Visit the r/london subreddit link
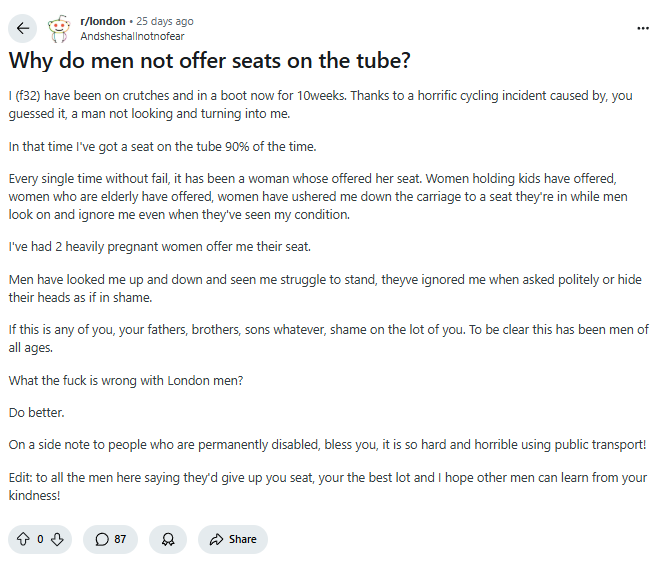Image resolution: width=658 pixels, height=567 pixels. point(103,21)
